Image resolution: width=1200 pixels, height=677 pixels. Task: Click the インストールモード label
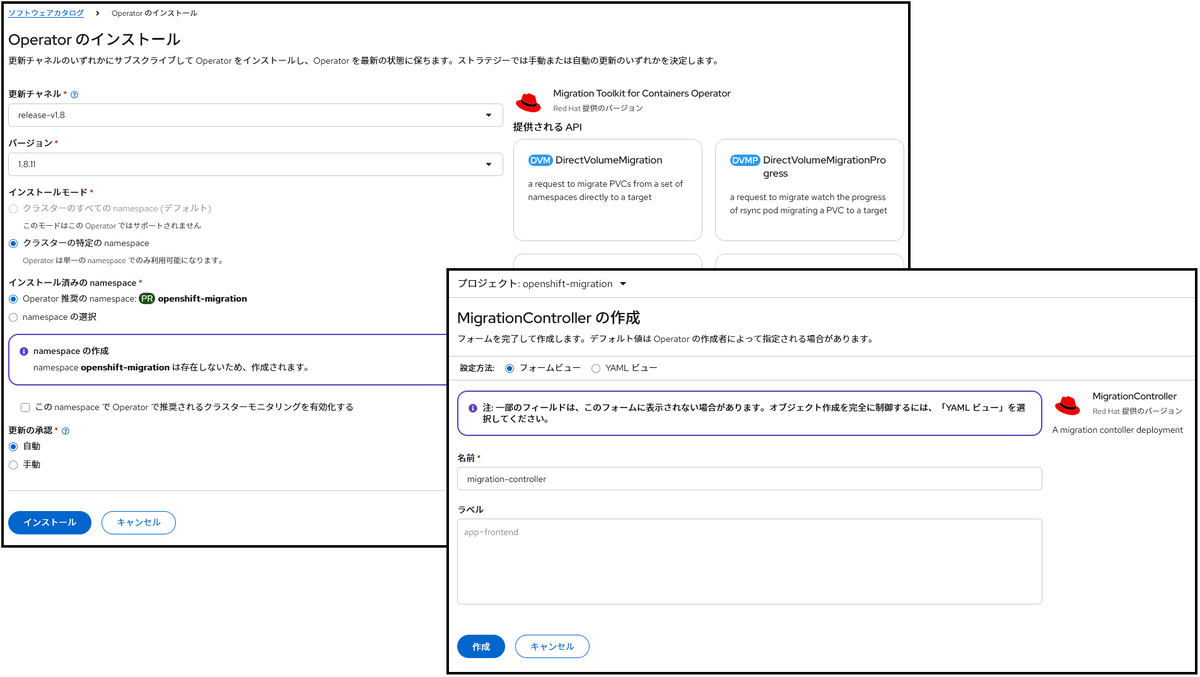click(47, 192)
